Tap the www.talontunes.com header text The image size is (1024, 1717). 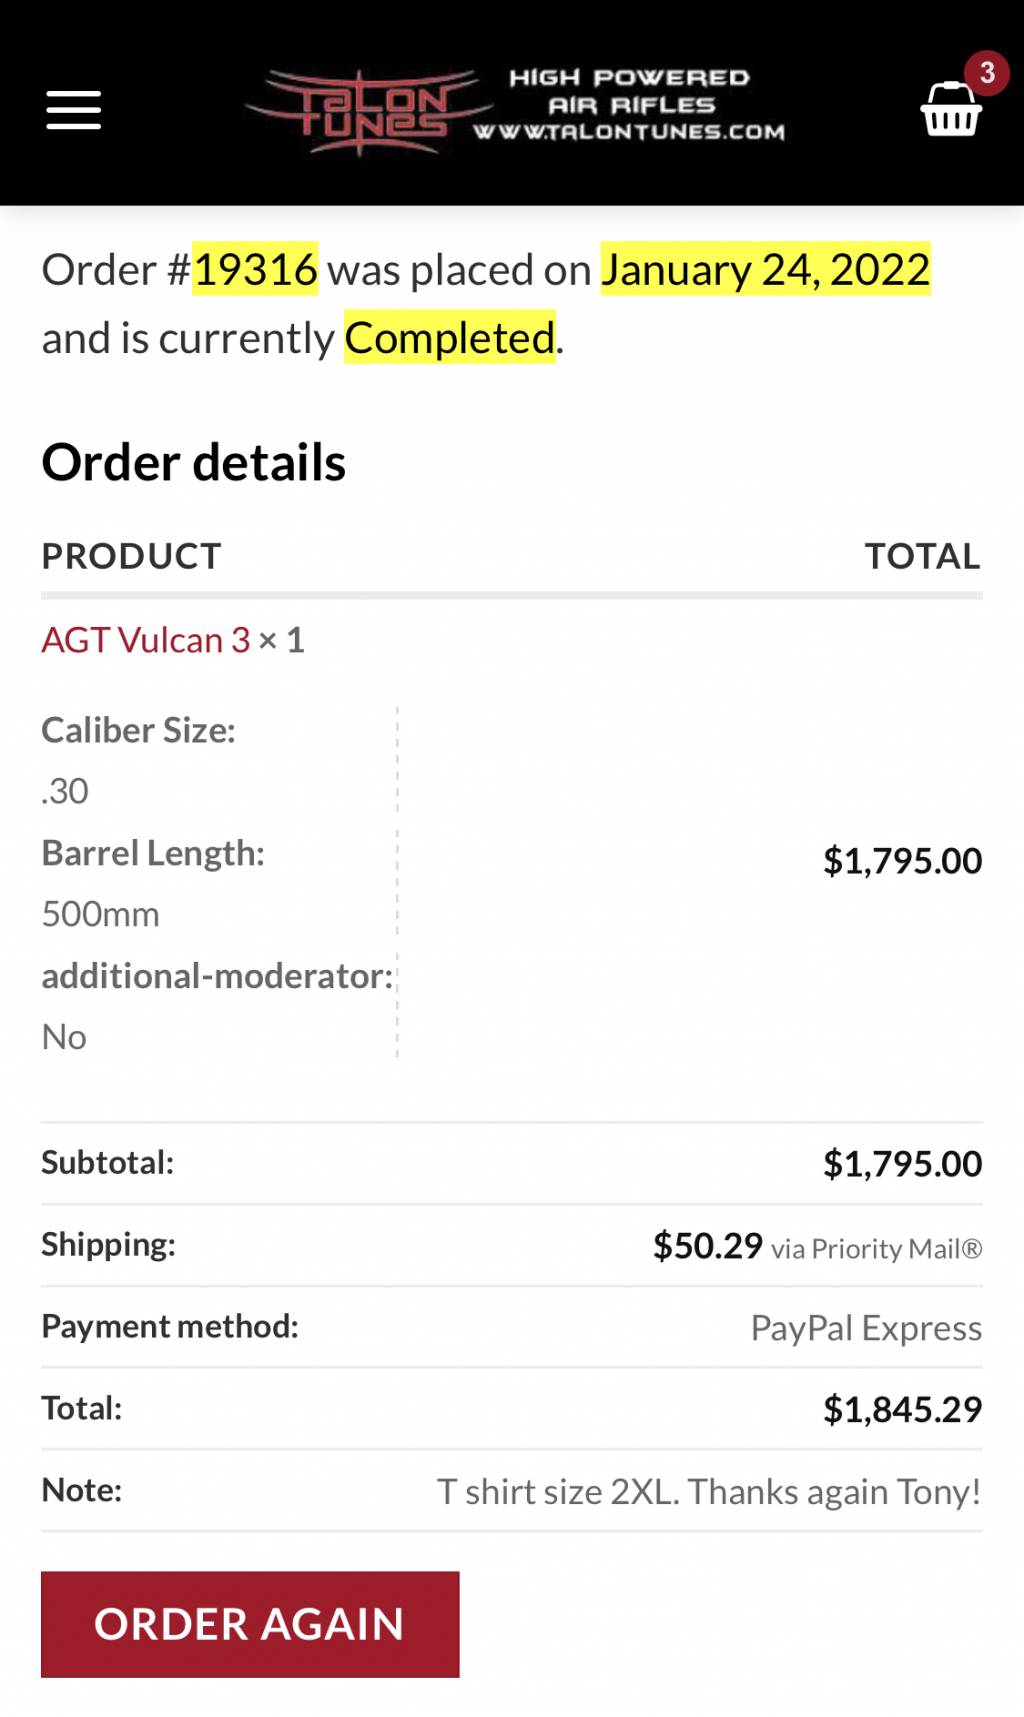(x=630, y=132)
